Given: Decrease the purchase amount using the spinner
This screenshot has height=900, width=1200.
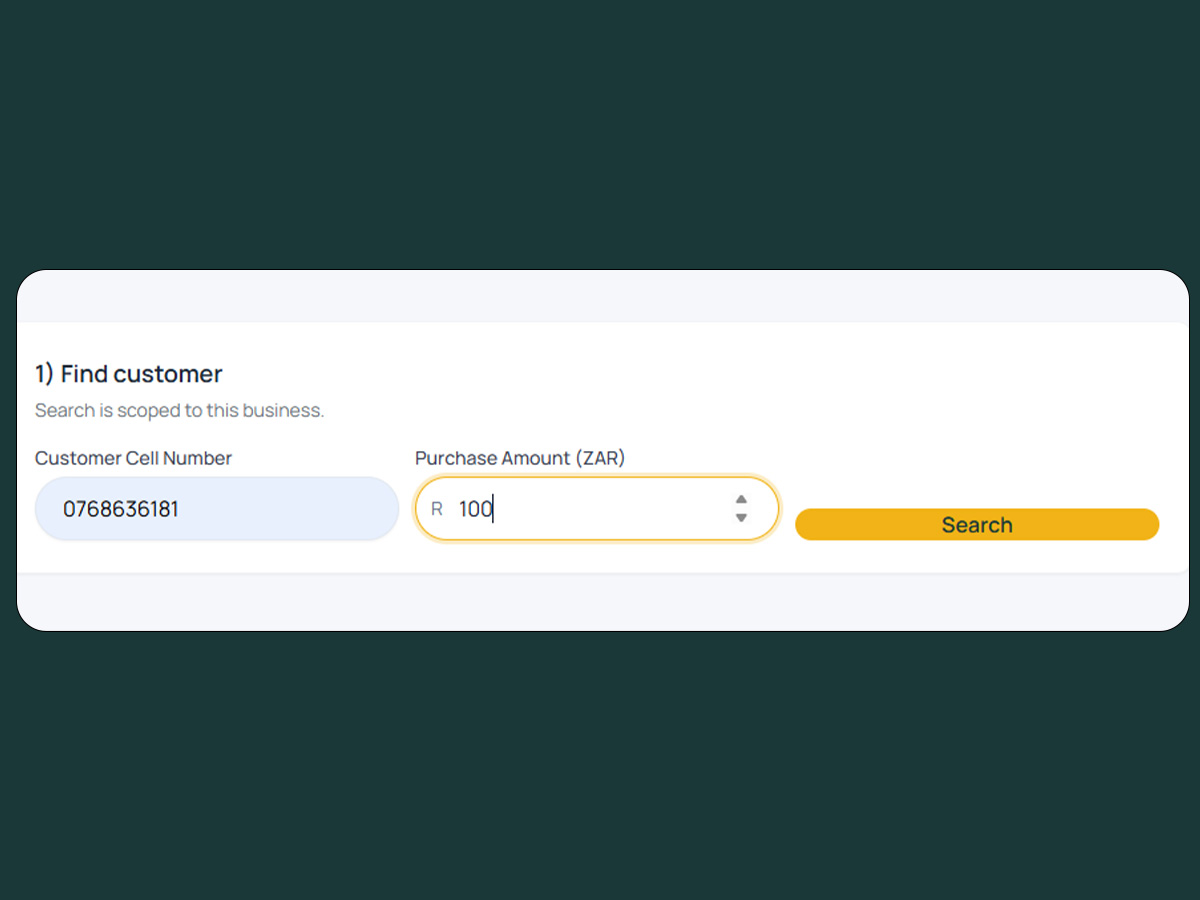Looking at the screenshot, I should coord(741,516).
